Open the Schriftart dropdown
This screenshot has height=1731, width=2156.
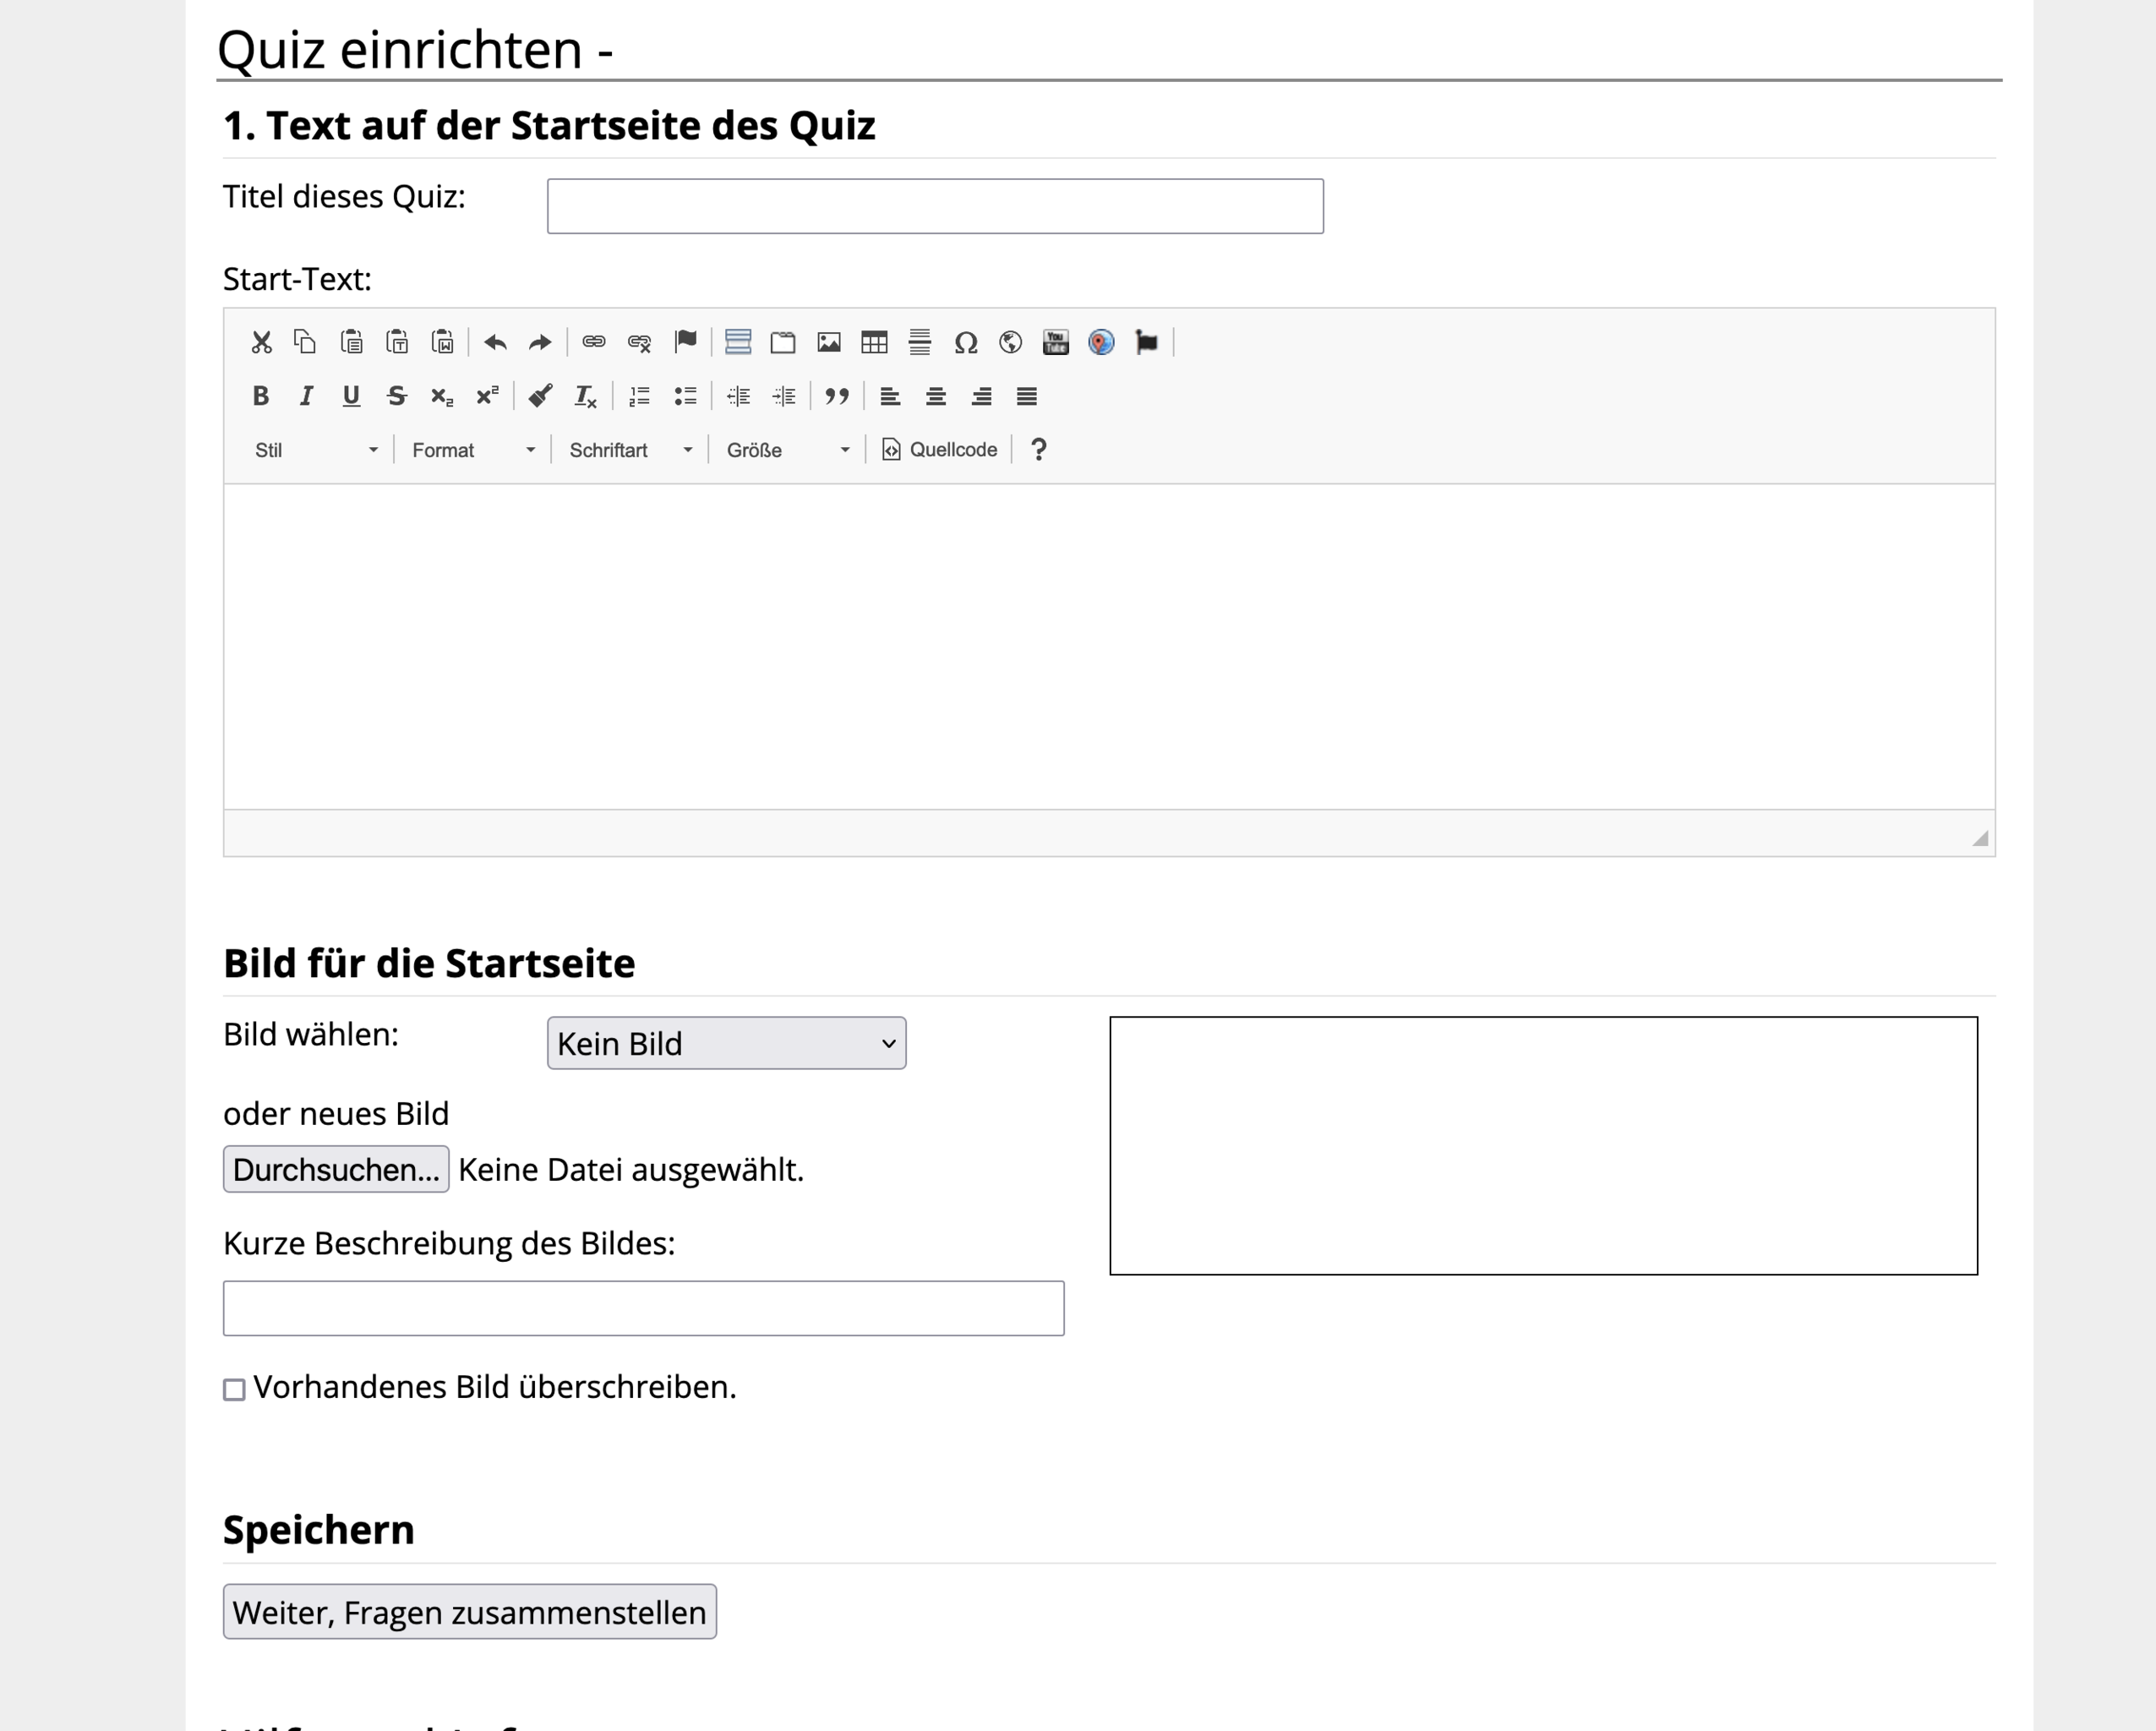(630, 450)
